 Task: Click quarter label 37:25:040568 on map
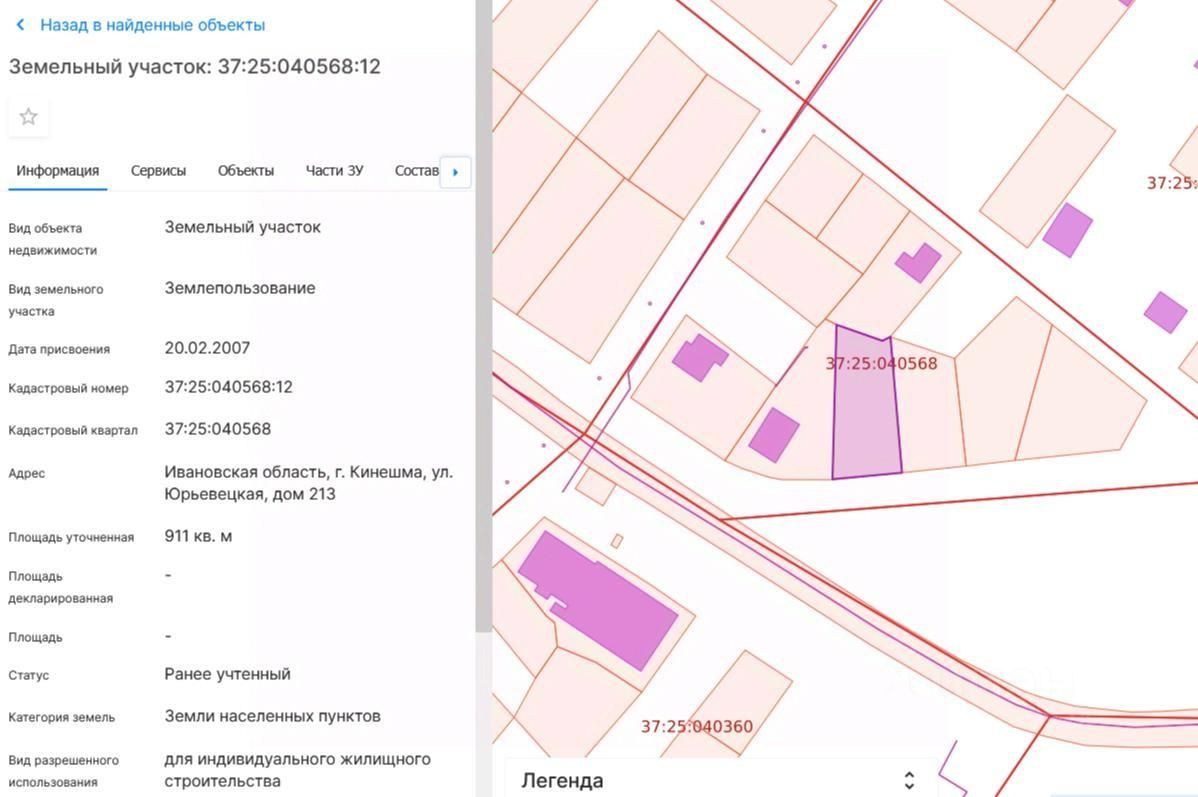881,363
